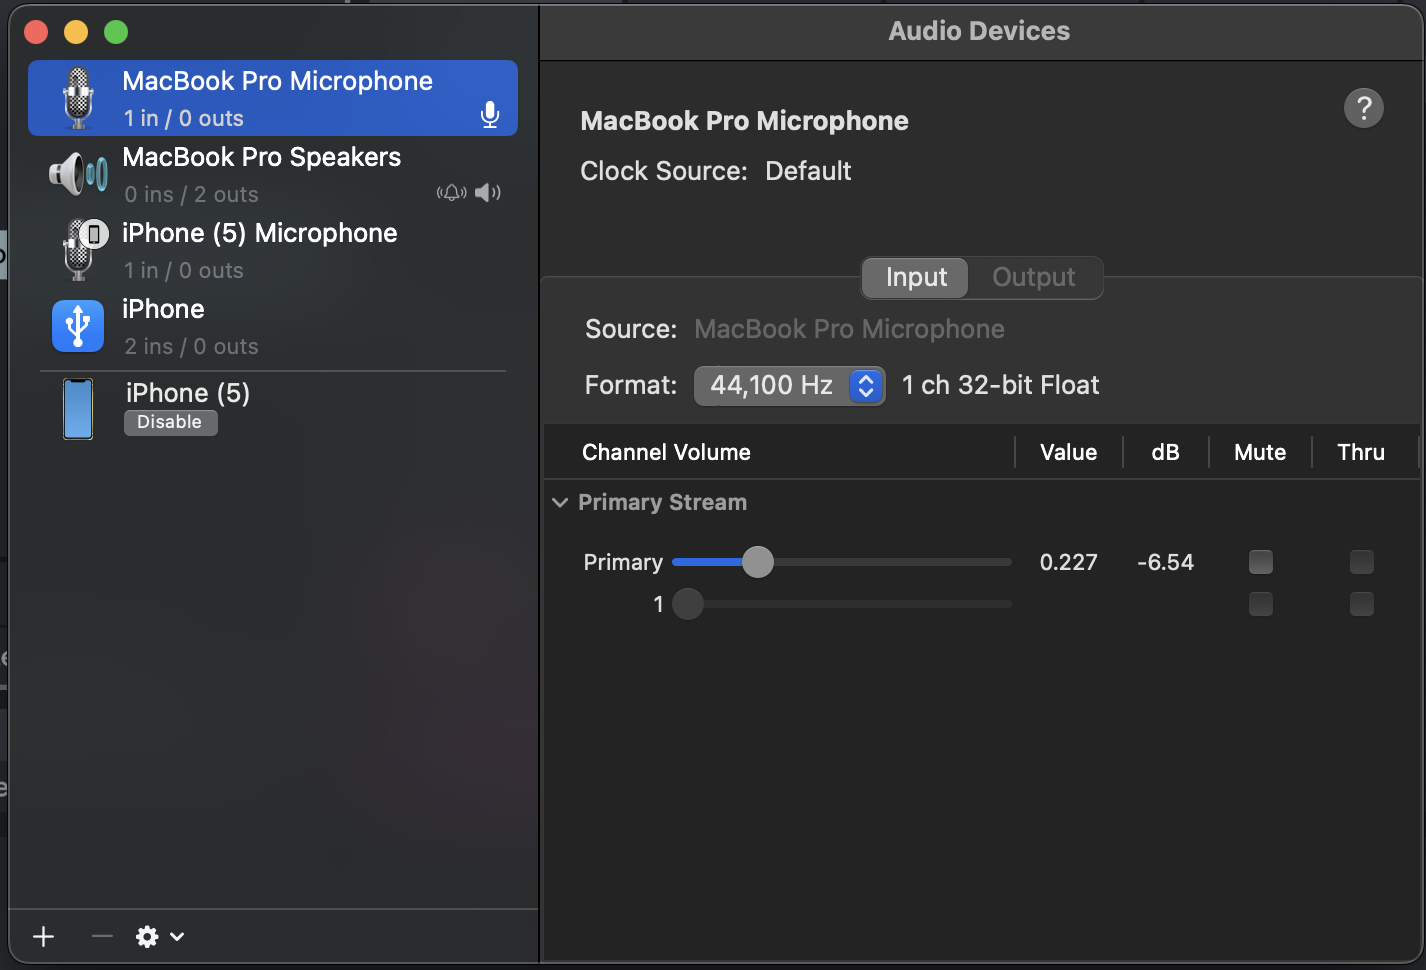Click the sound output speaker icon
The image size is (1426, 970).
(488, 192)
